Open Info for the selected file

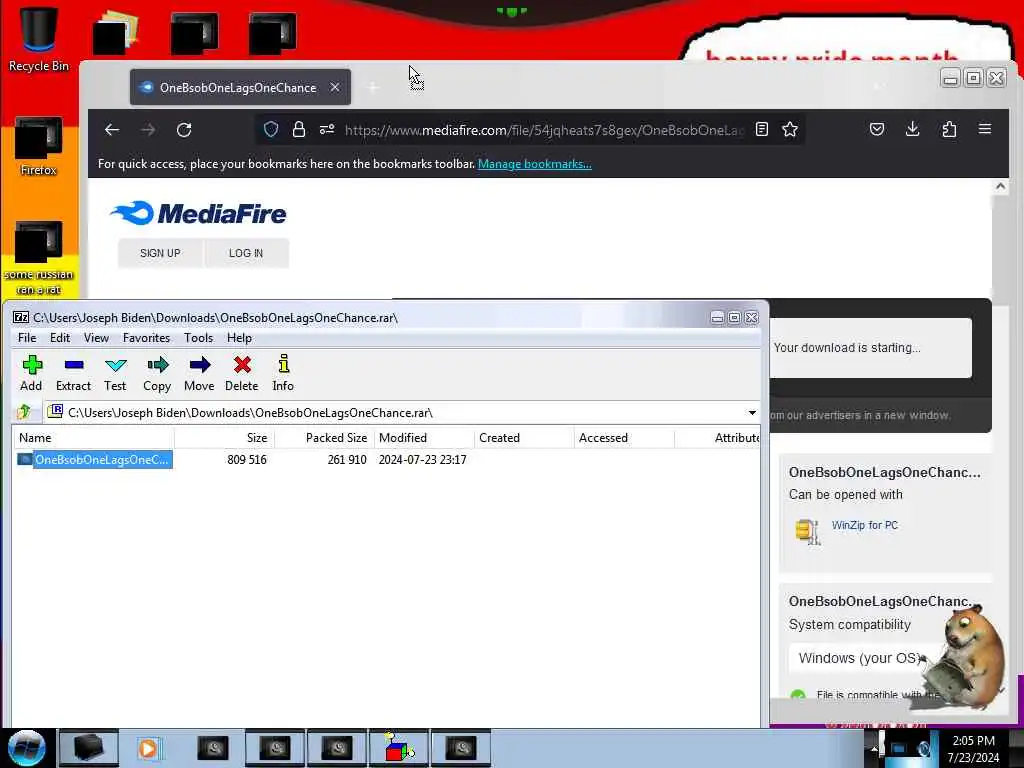pos(283,373)
